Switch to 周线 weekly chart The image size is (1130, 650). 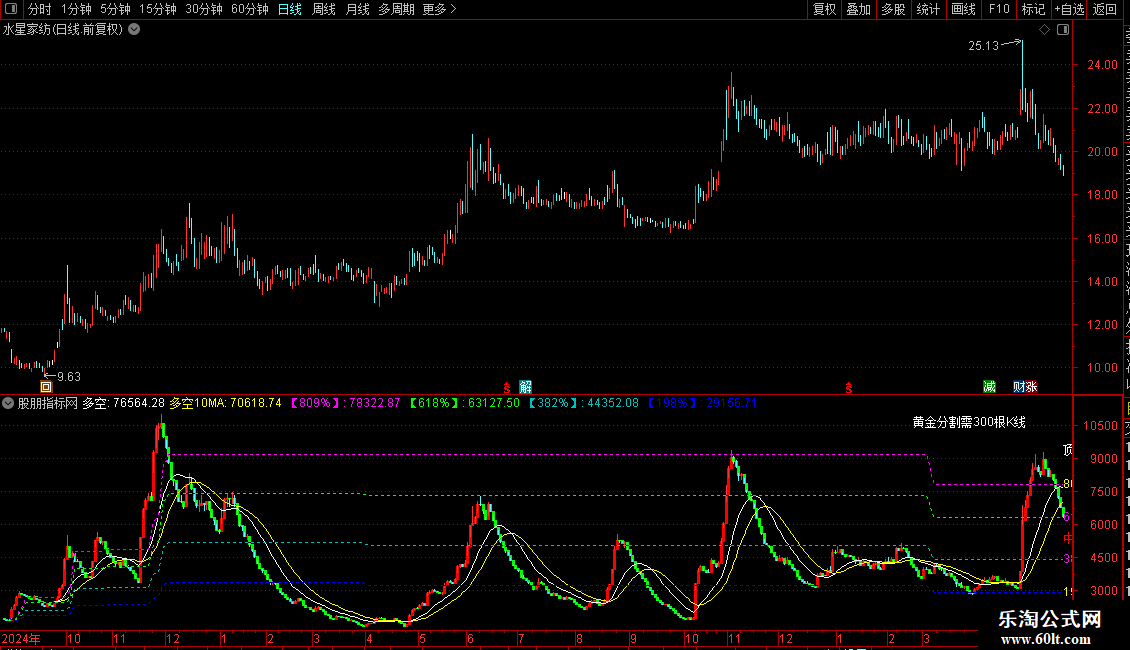coord(324,9)
